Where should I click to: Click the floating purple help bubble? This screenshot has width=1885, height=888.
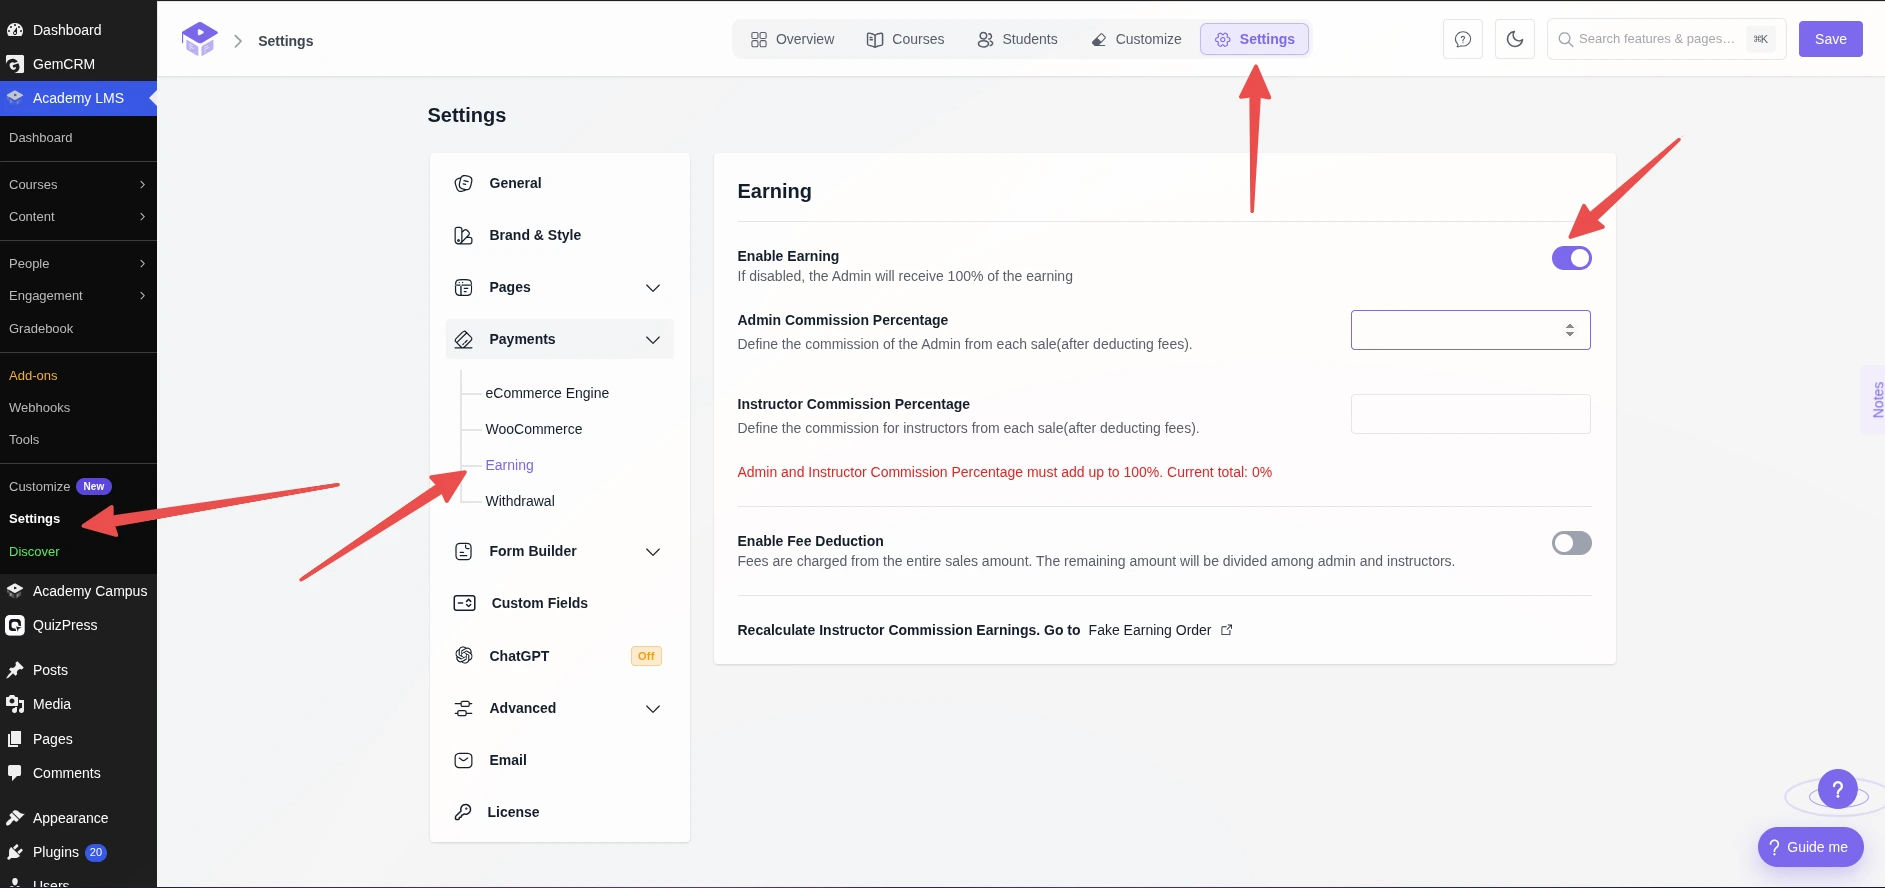1838,789
